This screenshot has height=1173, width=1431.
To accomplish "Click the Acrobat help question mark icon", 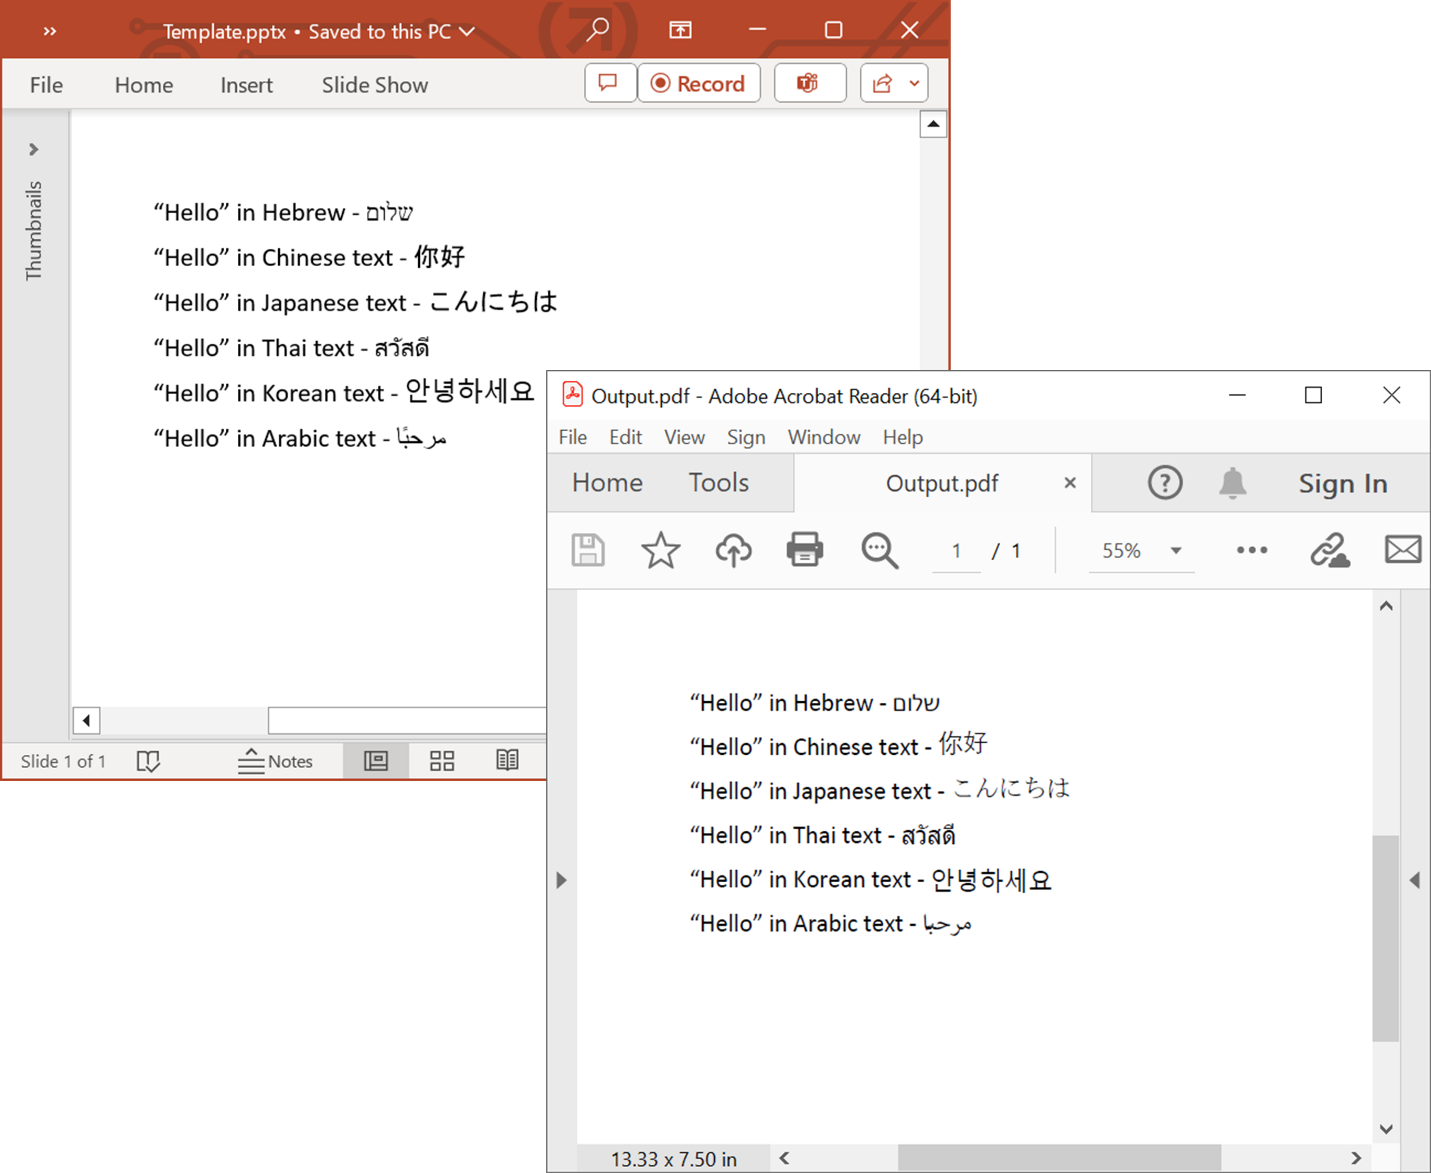I will (1165, 483).
